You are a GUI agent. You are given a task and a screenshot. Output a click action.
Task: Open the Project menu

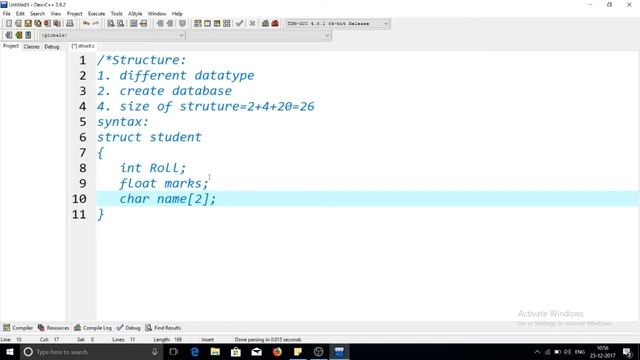(75, 13)
